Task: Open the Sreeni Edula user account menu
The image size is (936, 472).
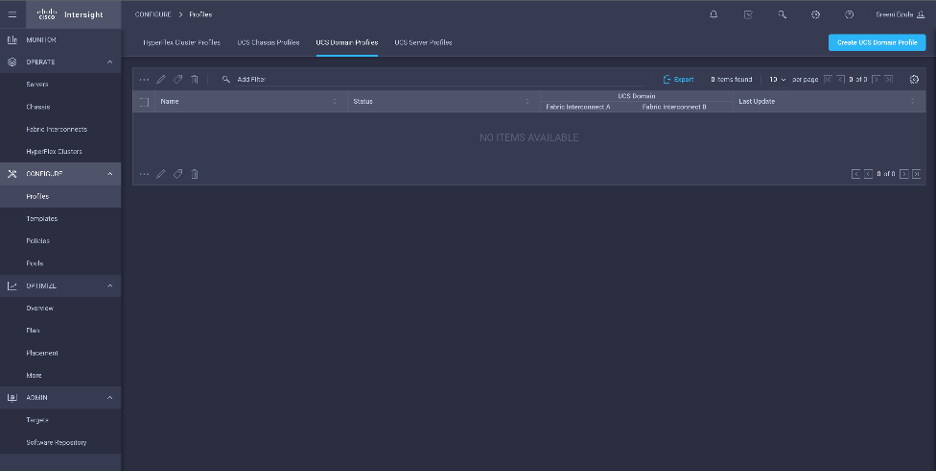Action: (x=900, y=14)
